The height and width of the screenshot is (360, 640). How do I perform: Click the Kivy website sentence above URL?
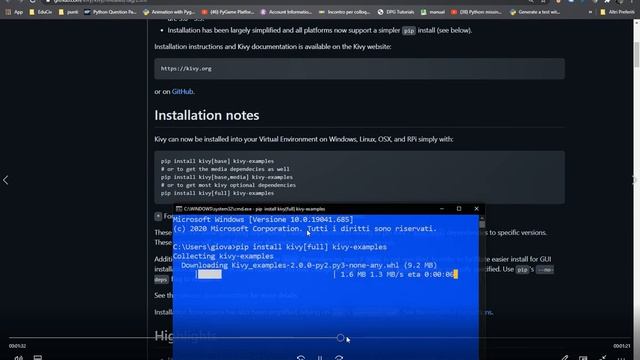[x=273, y=47]
